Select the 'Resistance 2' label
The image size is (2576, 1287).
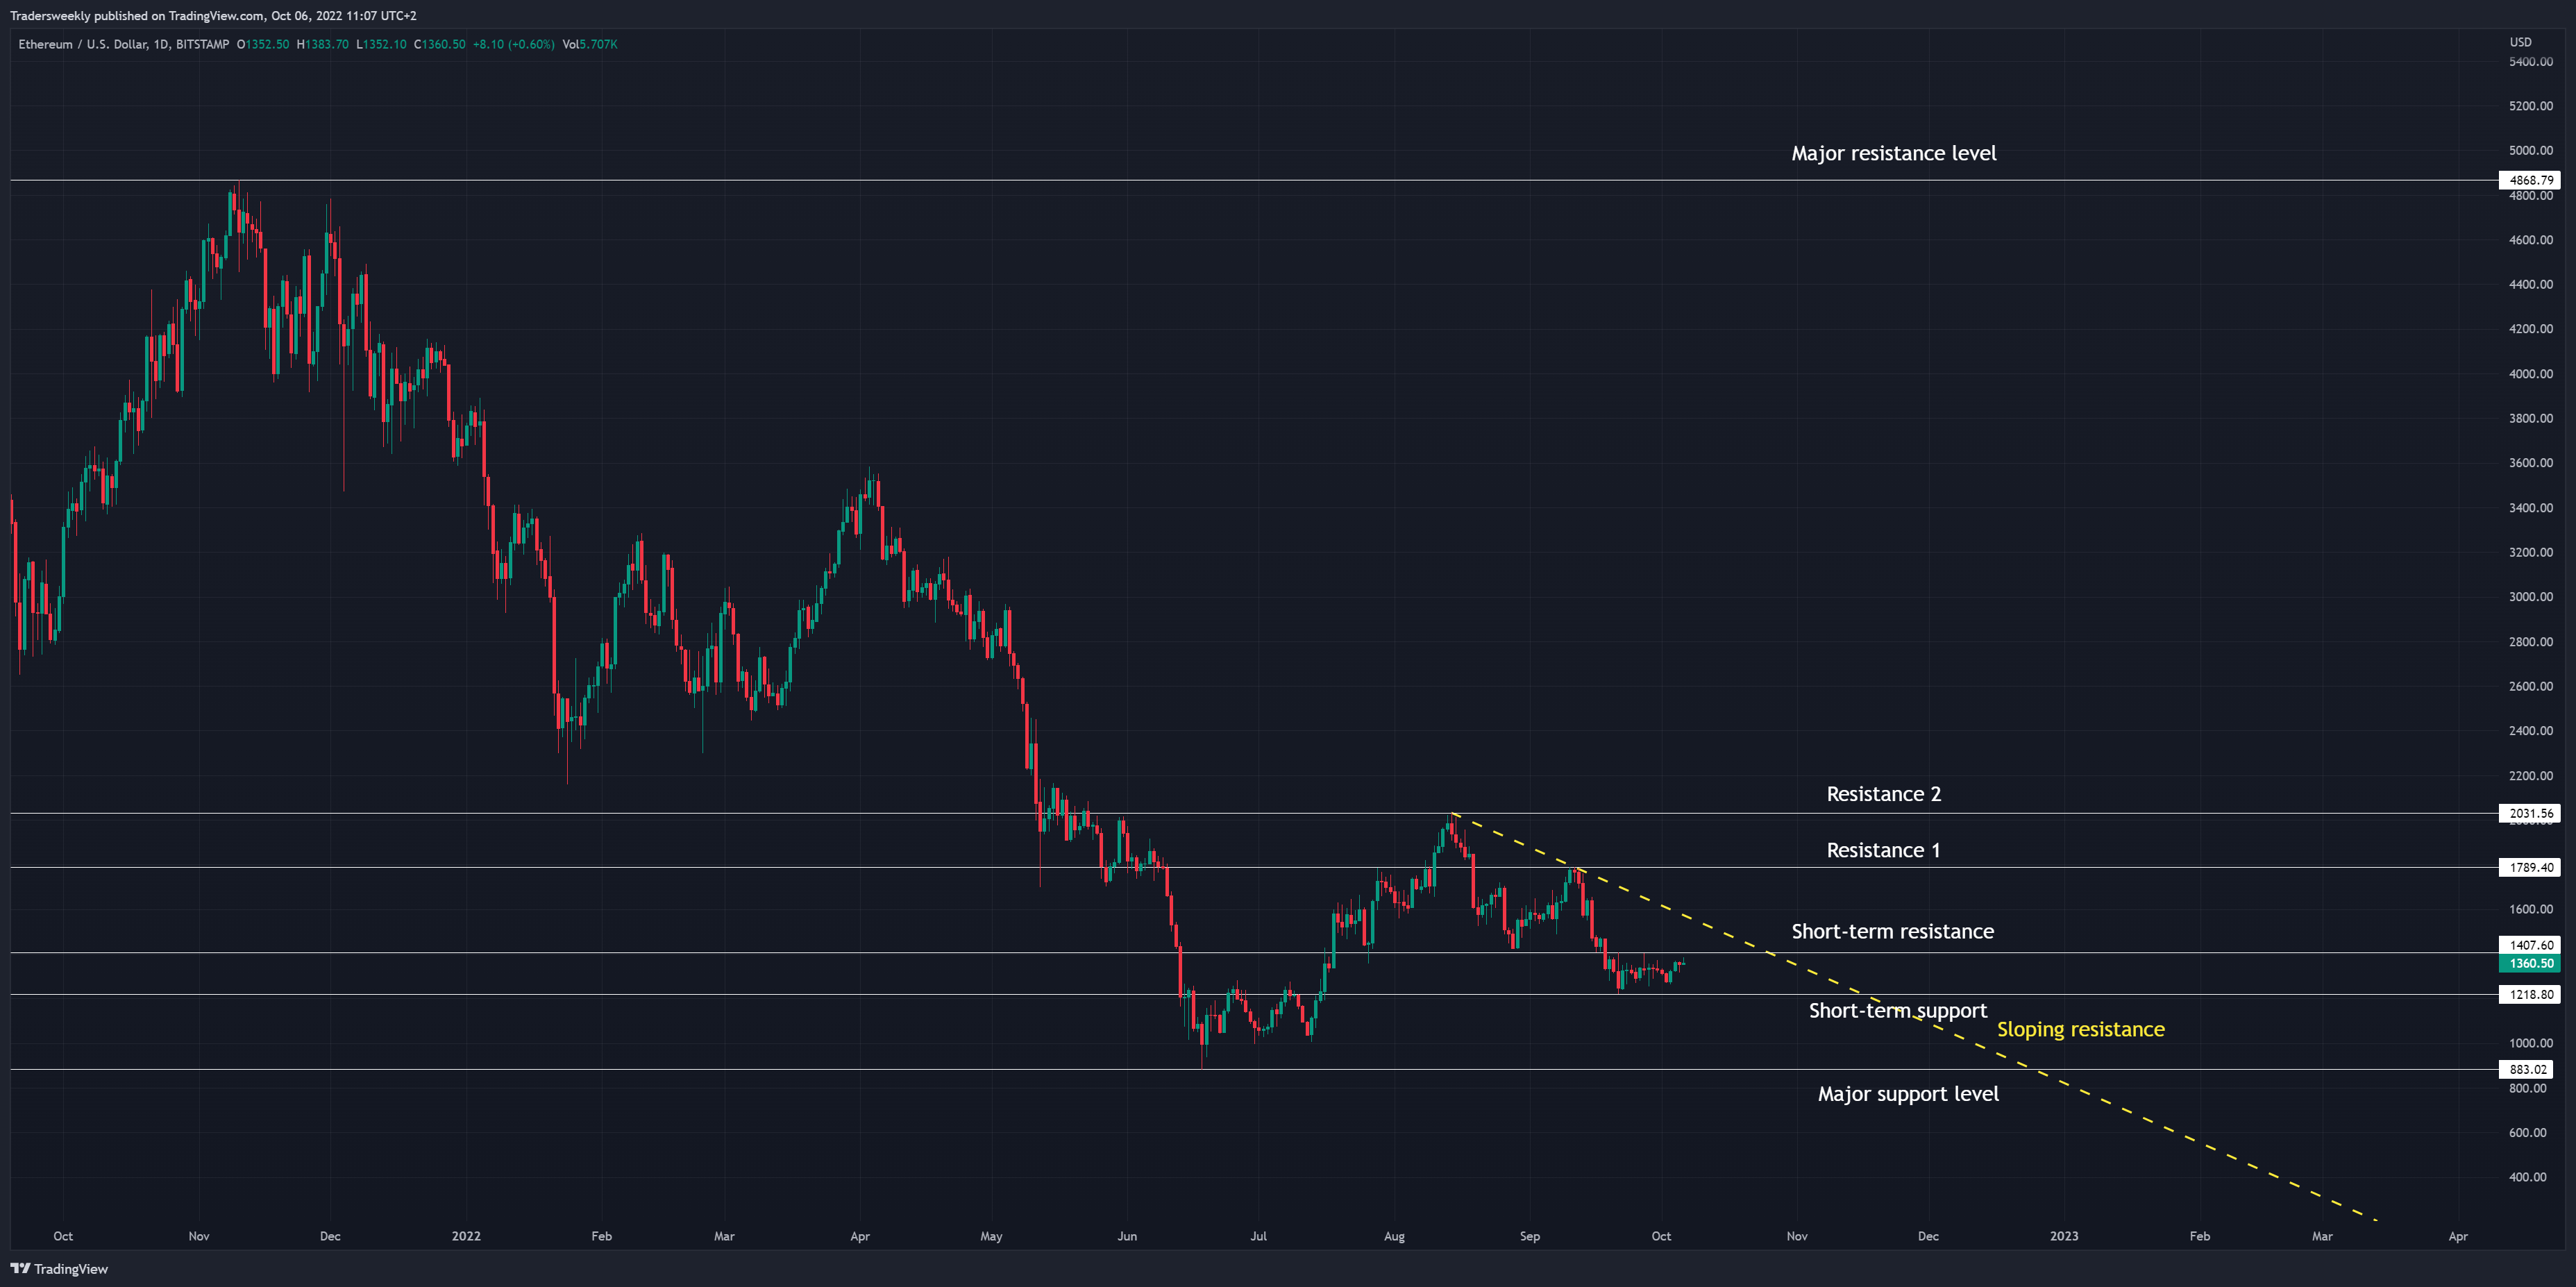[1883, 794]
